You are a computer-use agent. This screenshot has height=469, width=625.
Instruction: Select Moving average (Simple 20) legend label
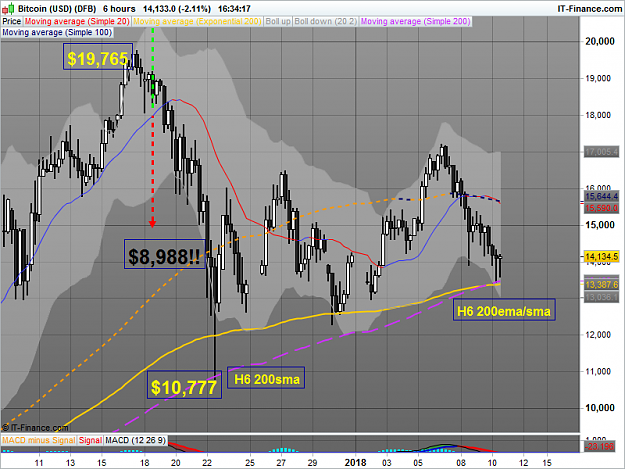click(77, 22)
